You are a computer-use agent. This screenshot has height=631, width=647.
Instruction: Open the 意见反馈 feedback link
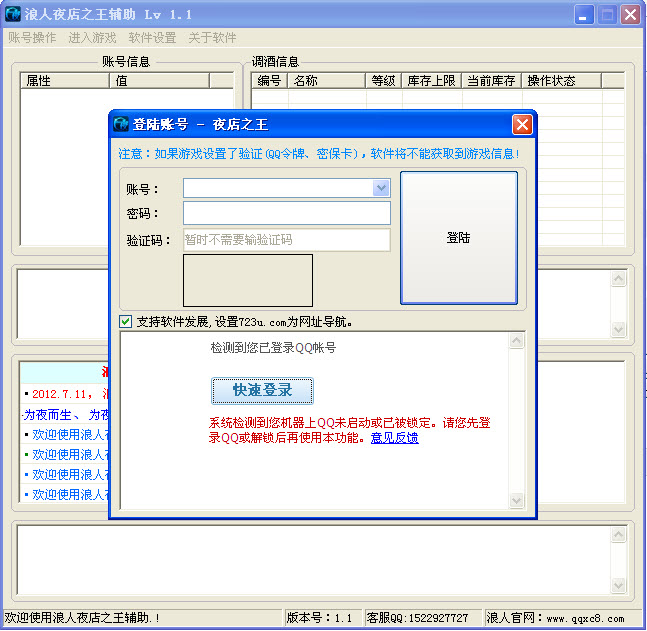point(394,437)
